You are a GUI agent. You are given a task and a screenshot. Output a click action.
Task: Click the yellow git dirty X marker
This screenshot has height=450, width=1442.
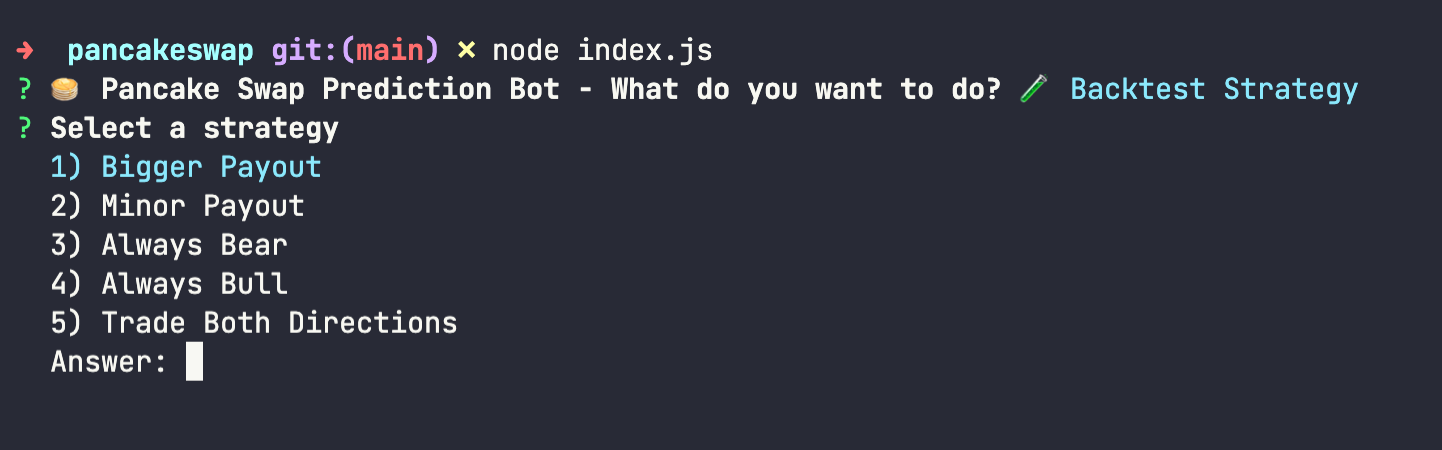(x=466, y=51)
